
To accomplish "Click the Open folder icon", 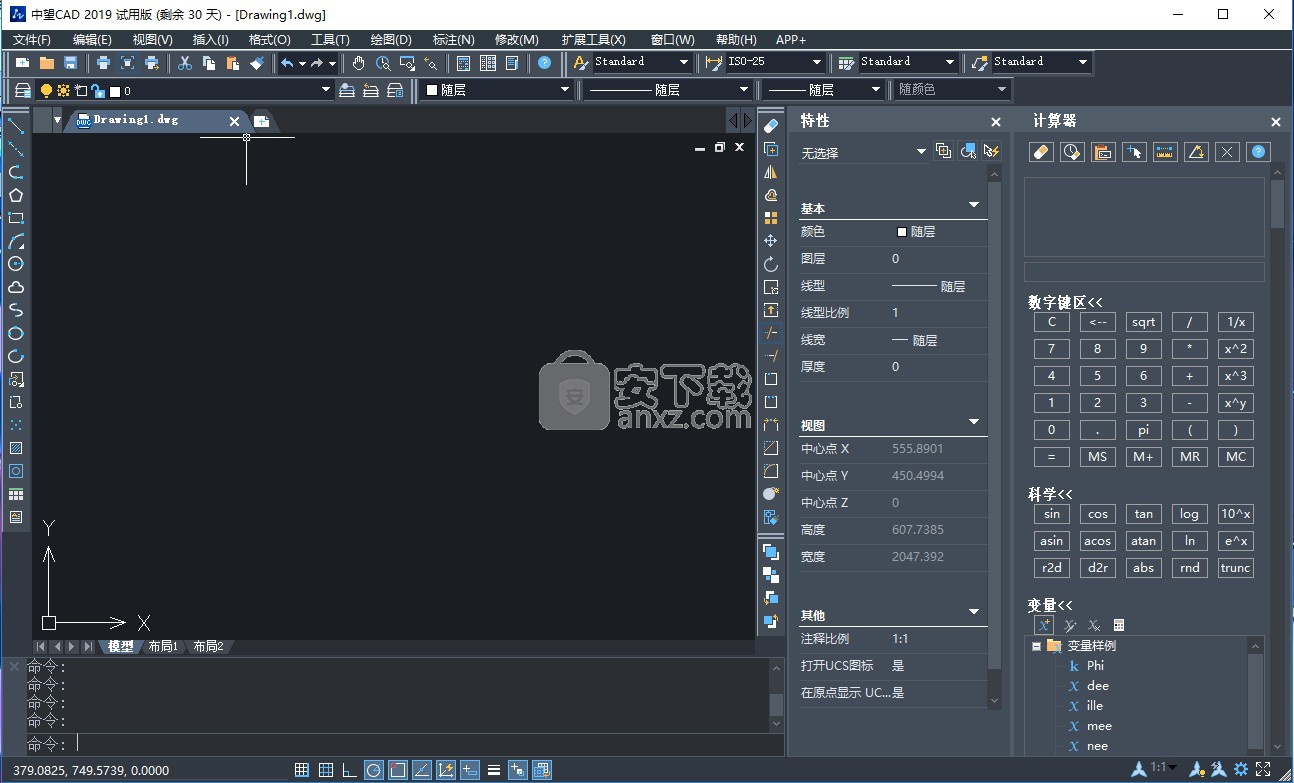I will (x=47, y=63).
